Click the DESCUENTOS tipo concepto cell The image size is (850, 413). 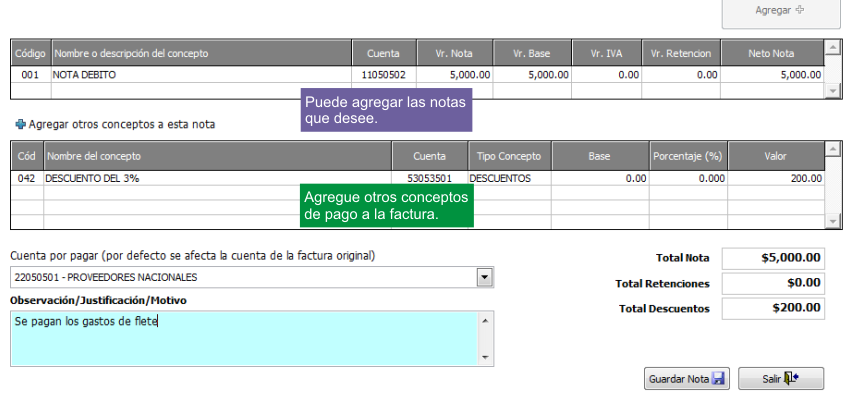[510, 178]
